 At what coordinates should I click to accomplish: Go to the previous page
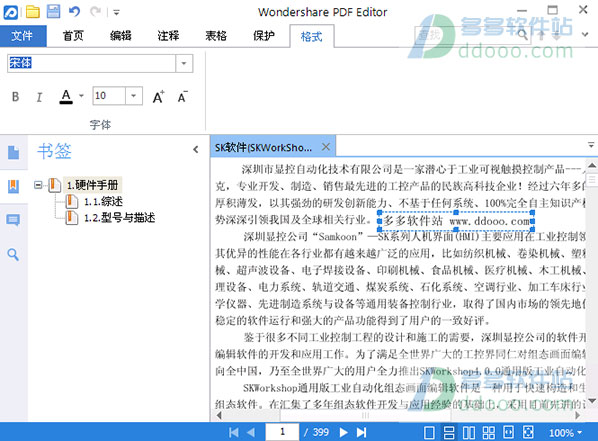251,432
